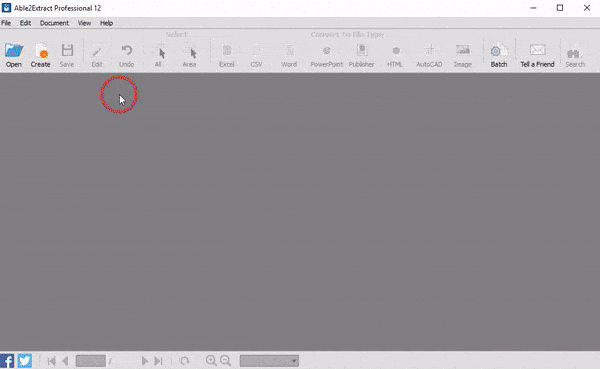
Task: Maximize the Able2Extract window
Action: tap(560, 8)
